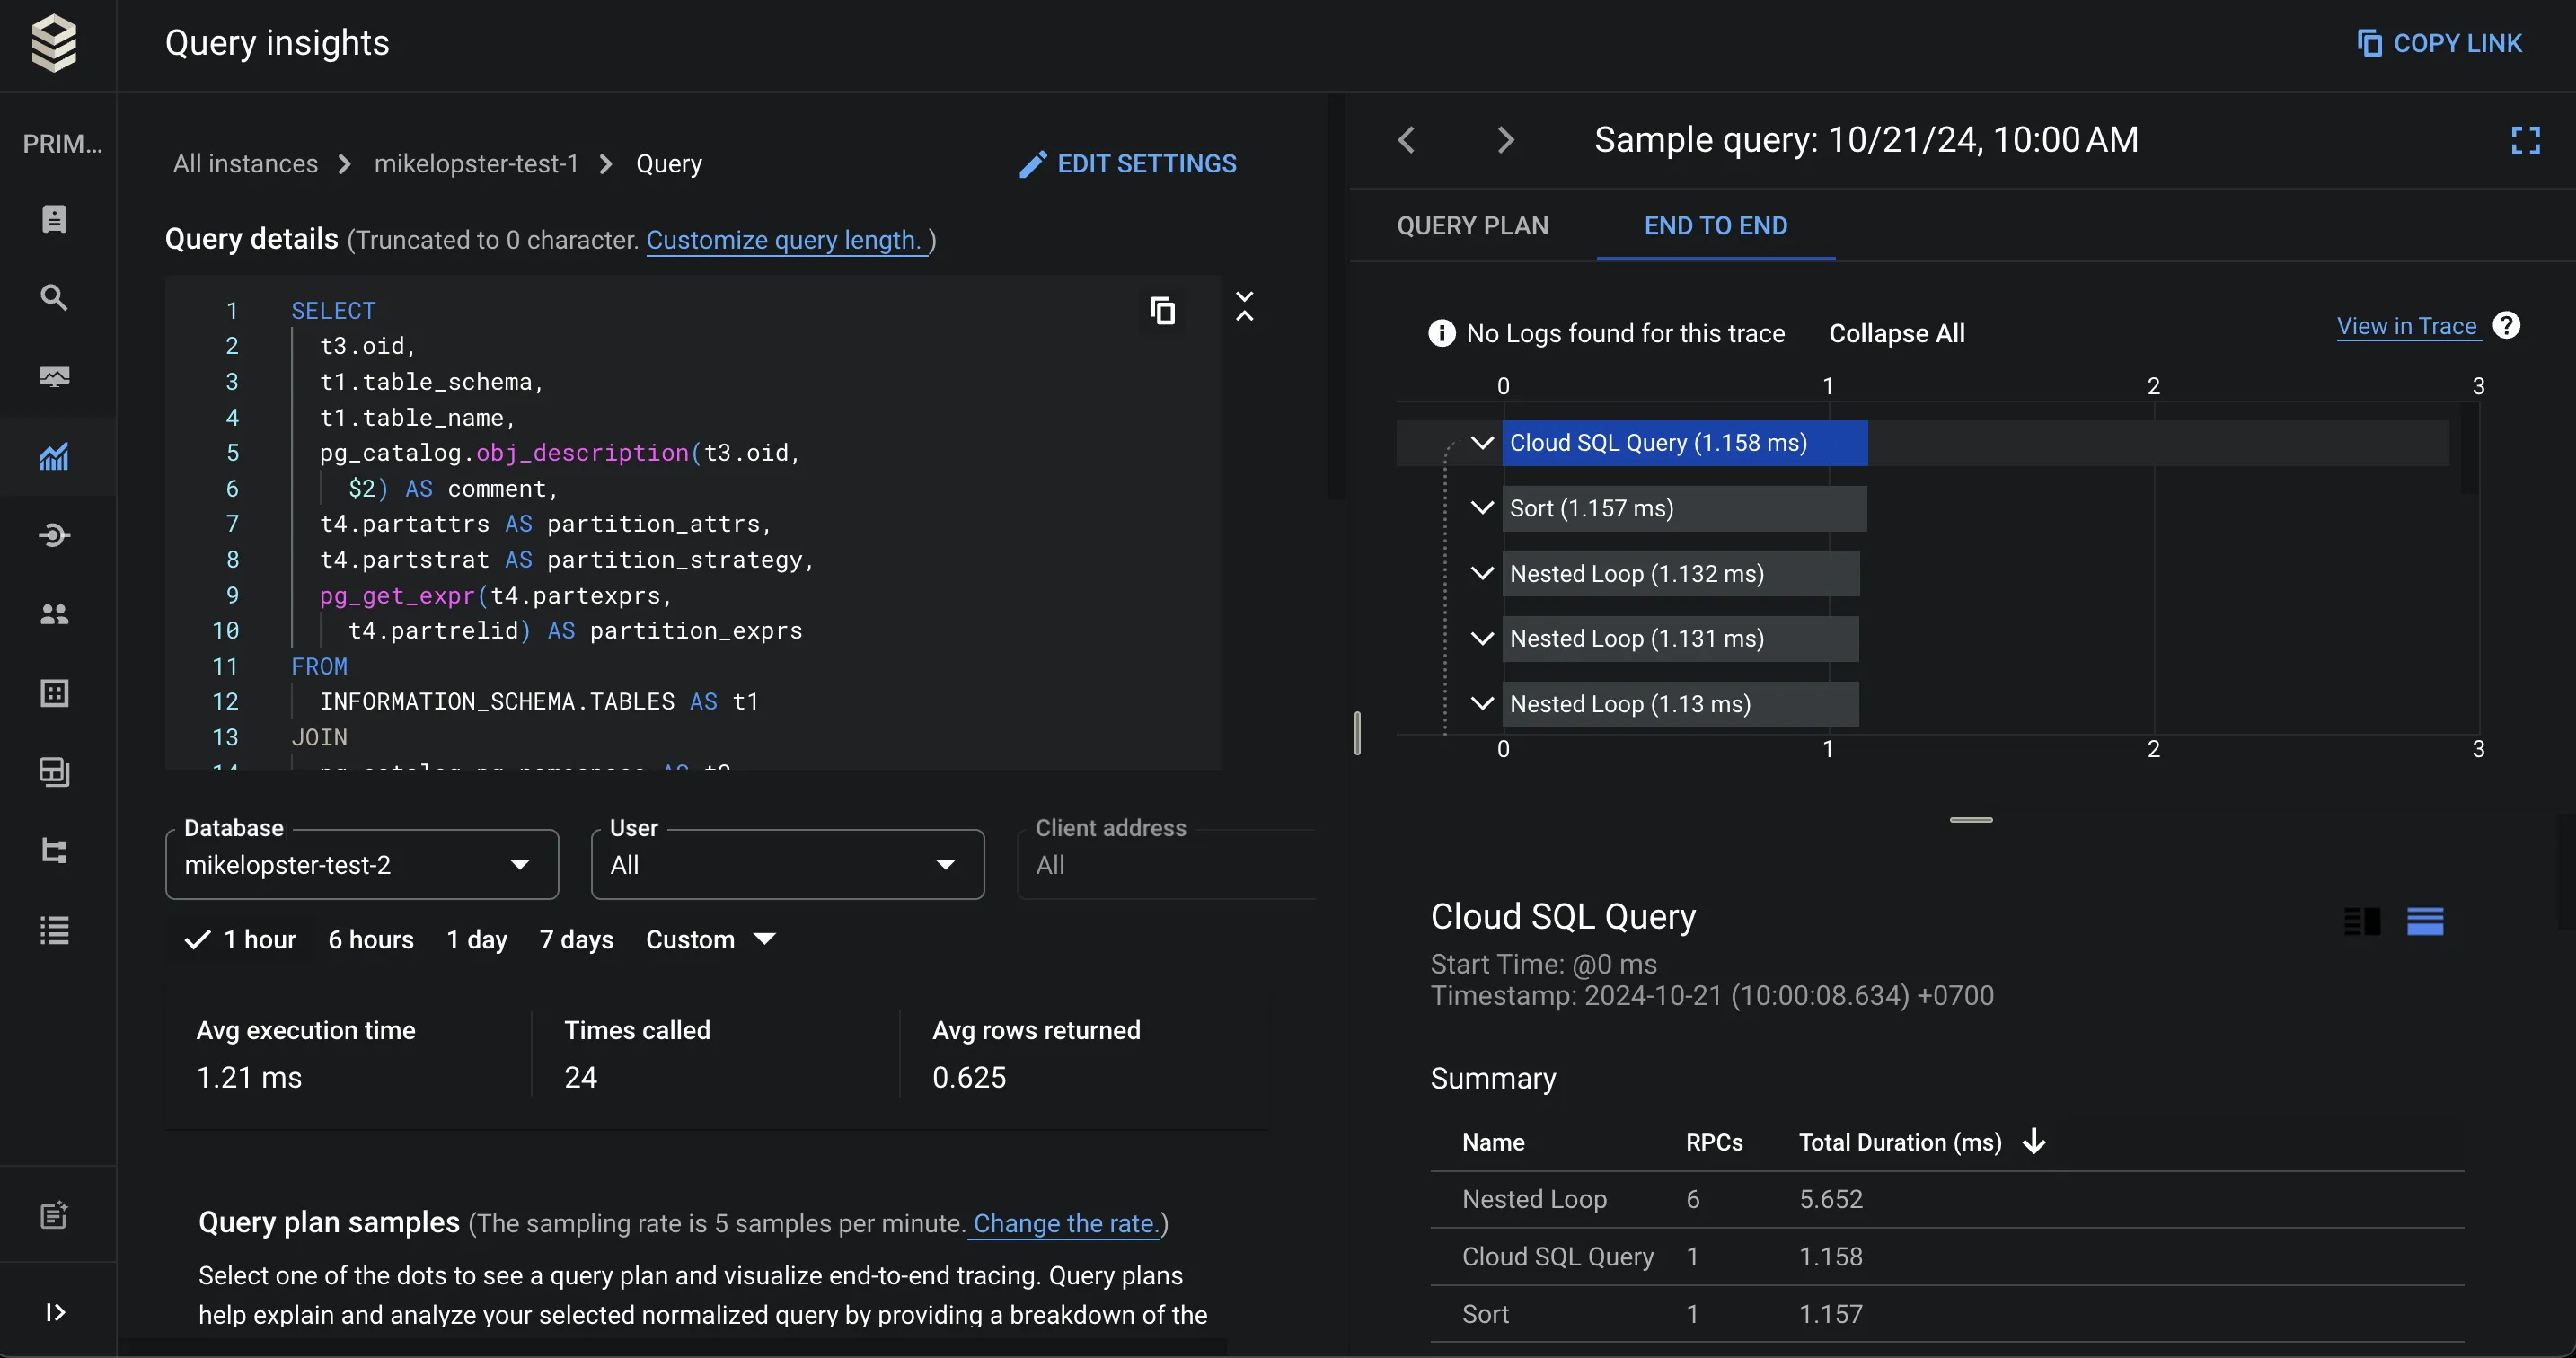Click trace chart vertical scrollbar
The image size is (2576, 1358).
click(x=2469, y=447)
